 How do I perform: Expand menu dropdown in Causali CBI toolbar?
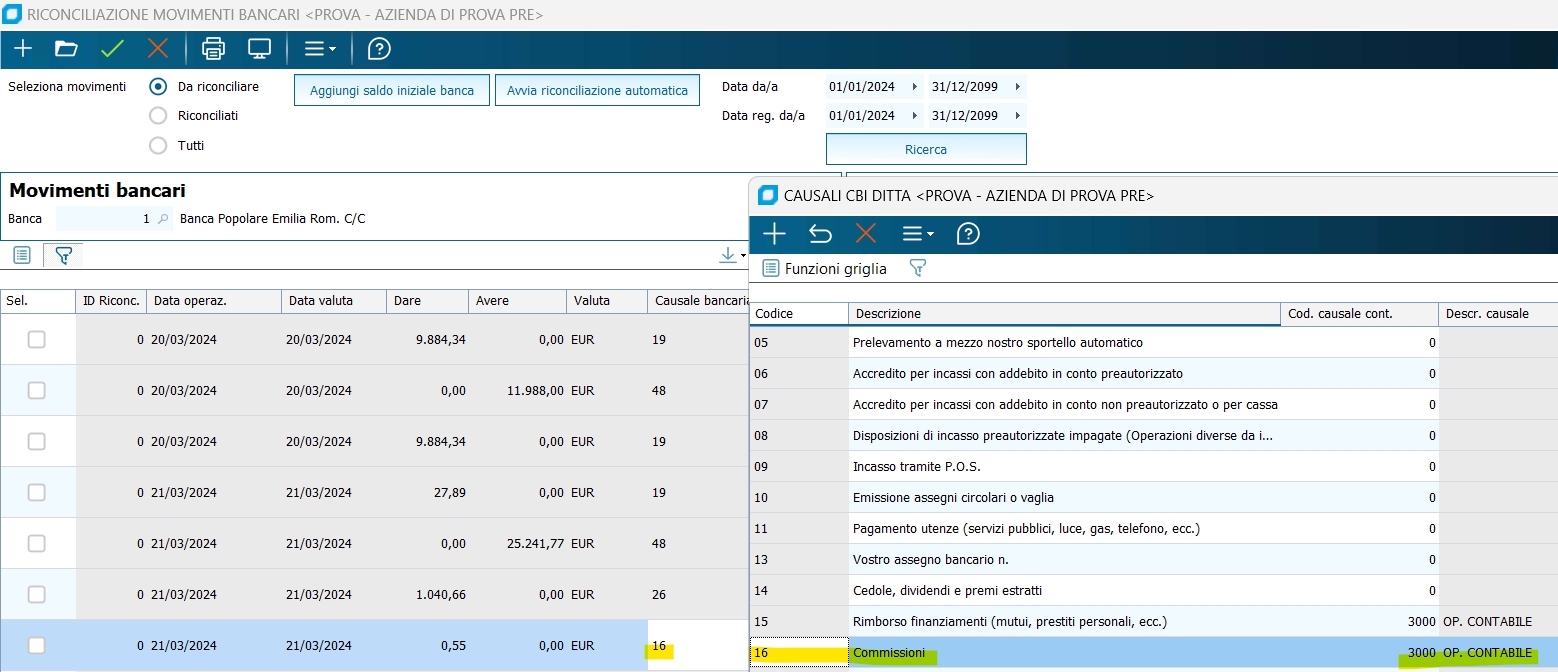click(918, 234)
